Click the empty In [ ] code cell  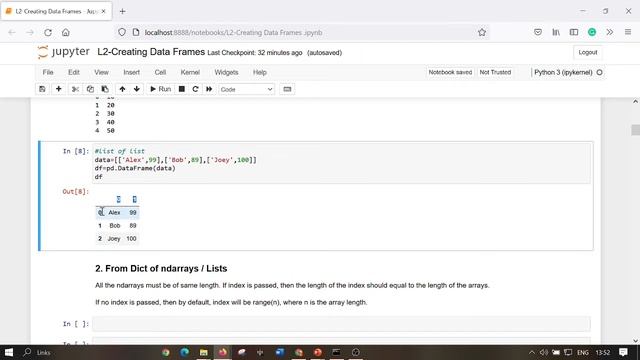(x=341, y=324)
